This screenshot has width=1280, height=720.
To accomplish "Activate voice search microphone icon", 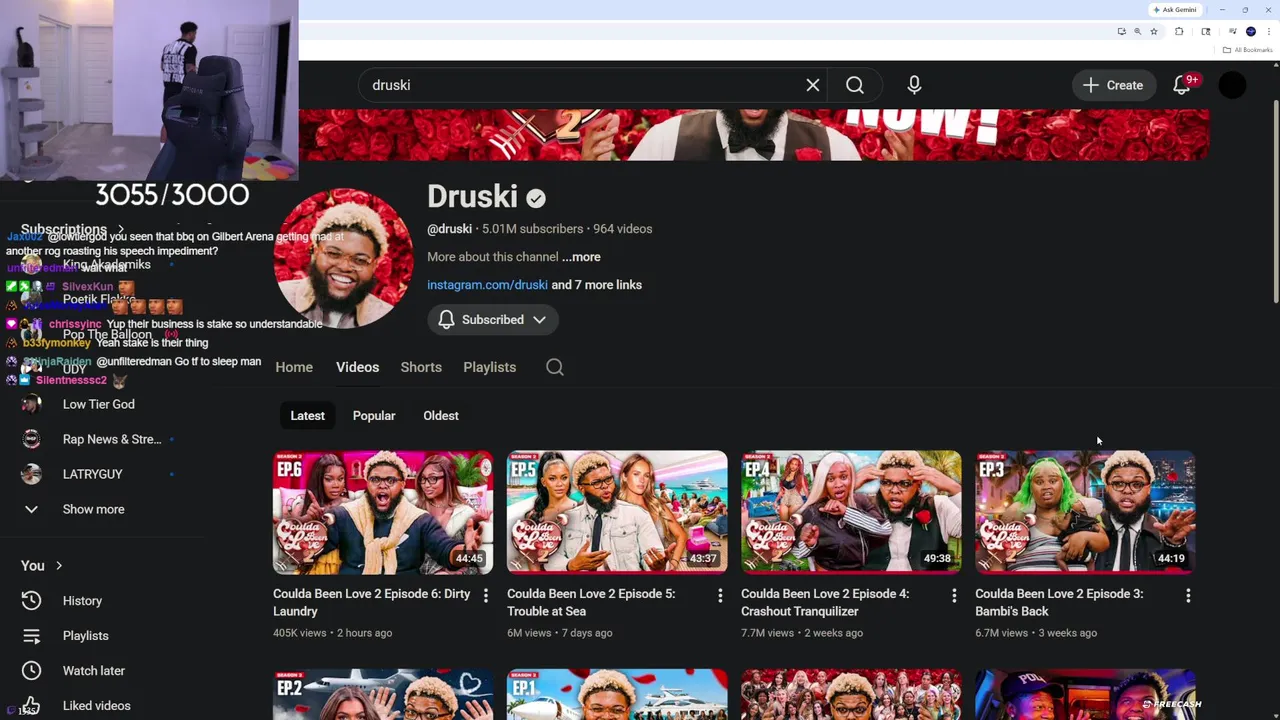I will 914,85.
